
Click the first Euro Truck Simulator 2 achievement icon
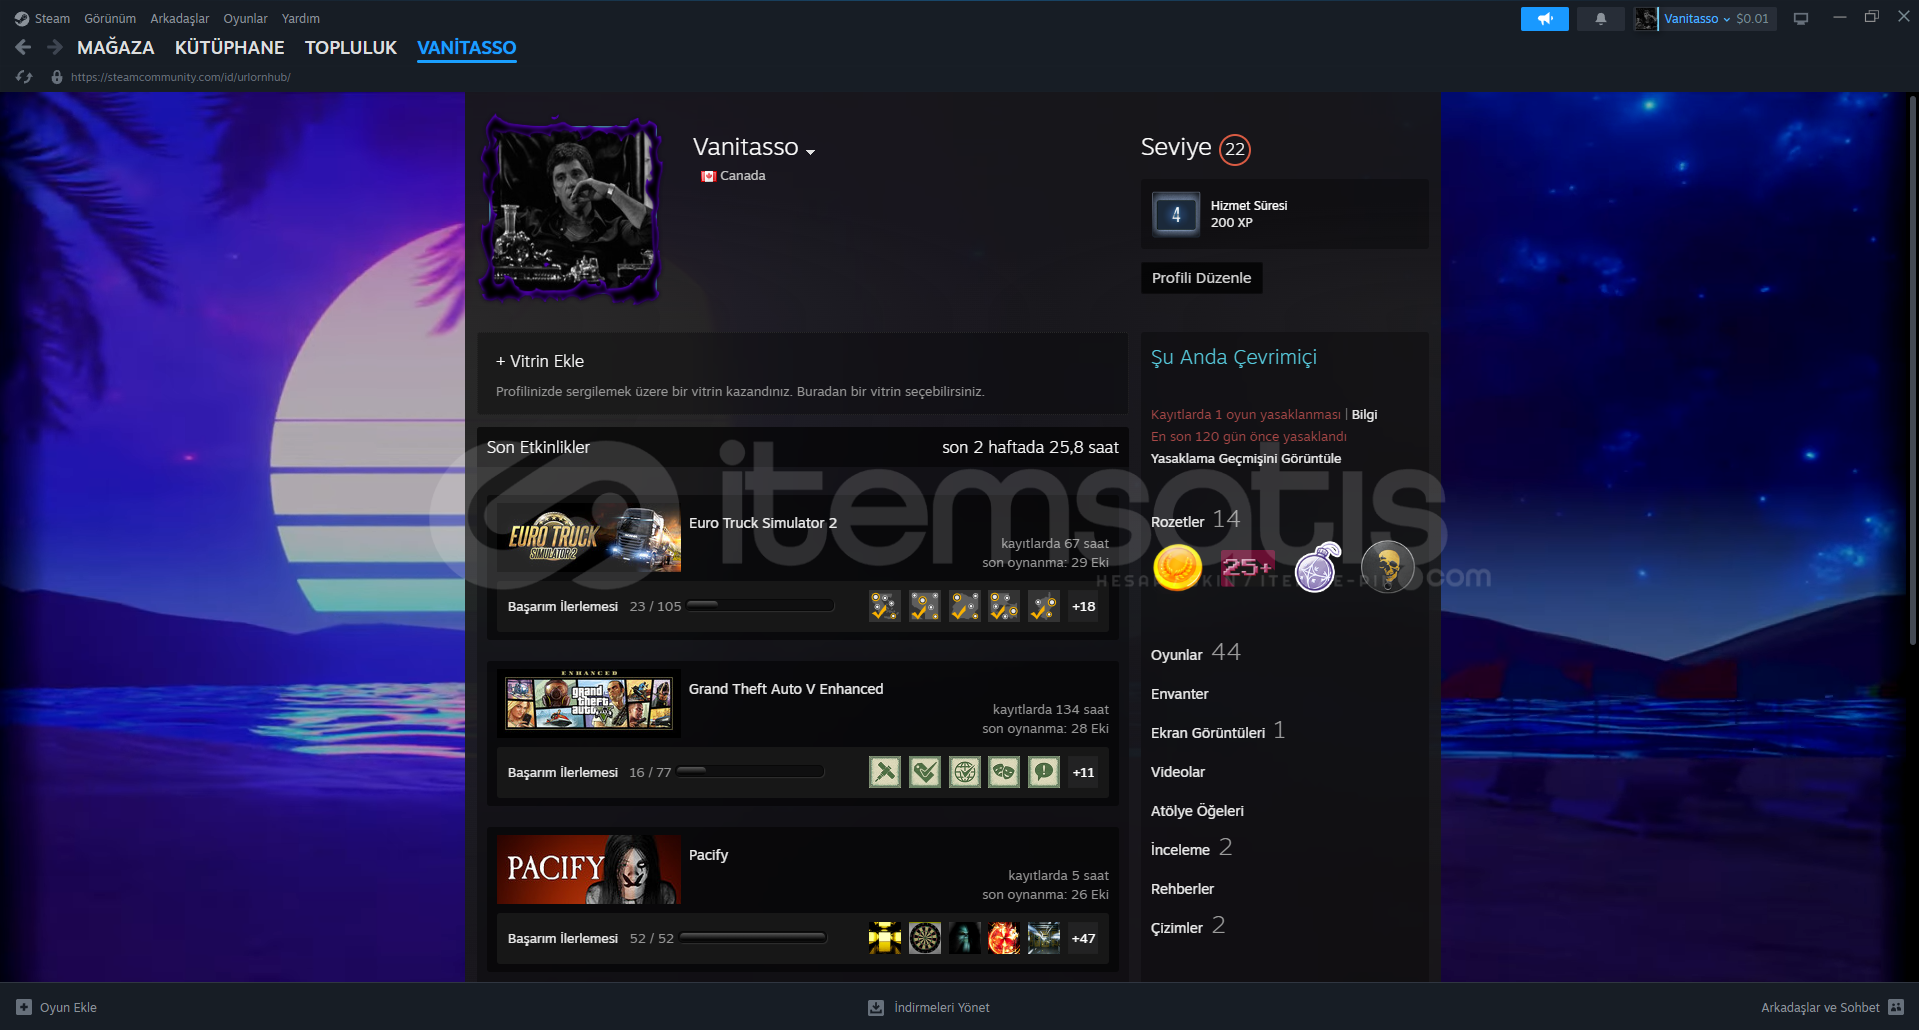[885, 606]
